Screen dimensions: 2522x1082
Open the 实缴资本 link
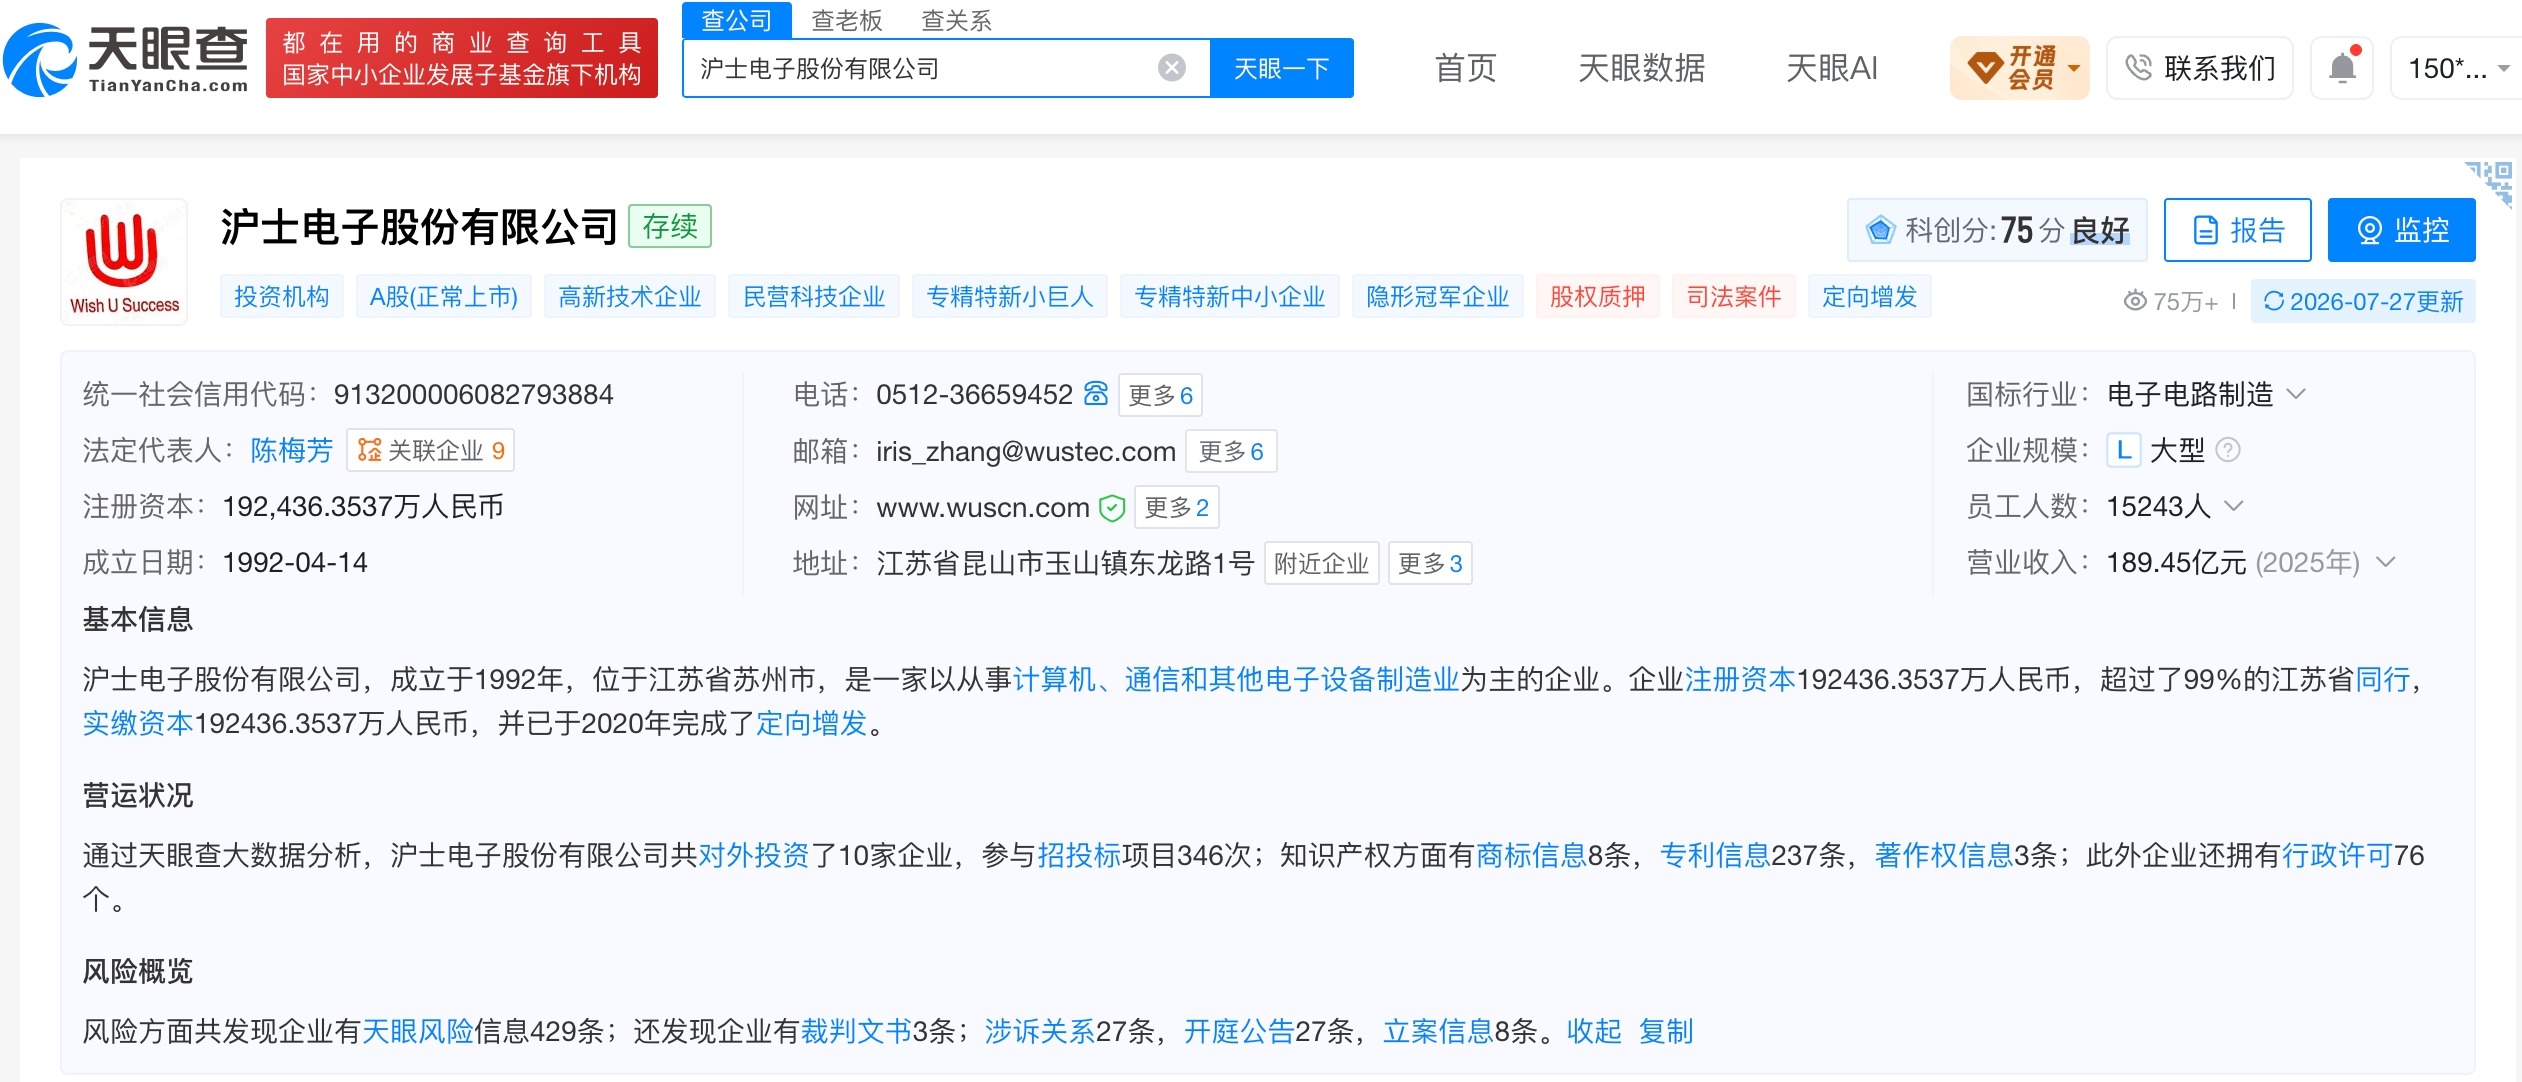pos(138,723)
